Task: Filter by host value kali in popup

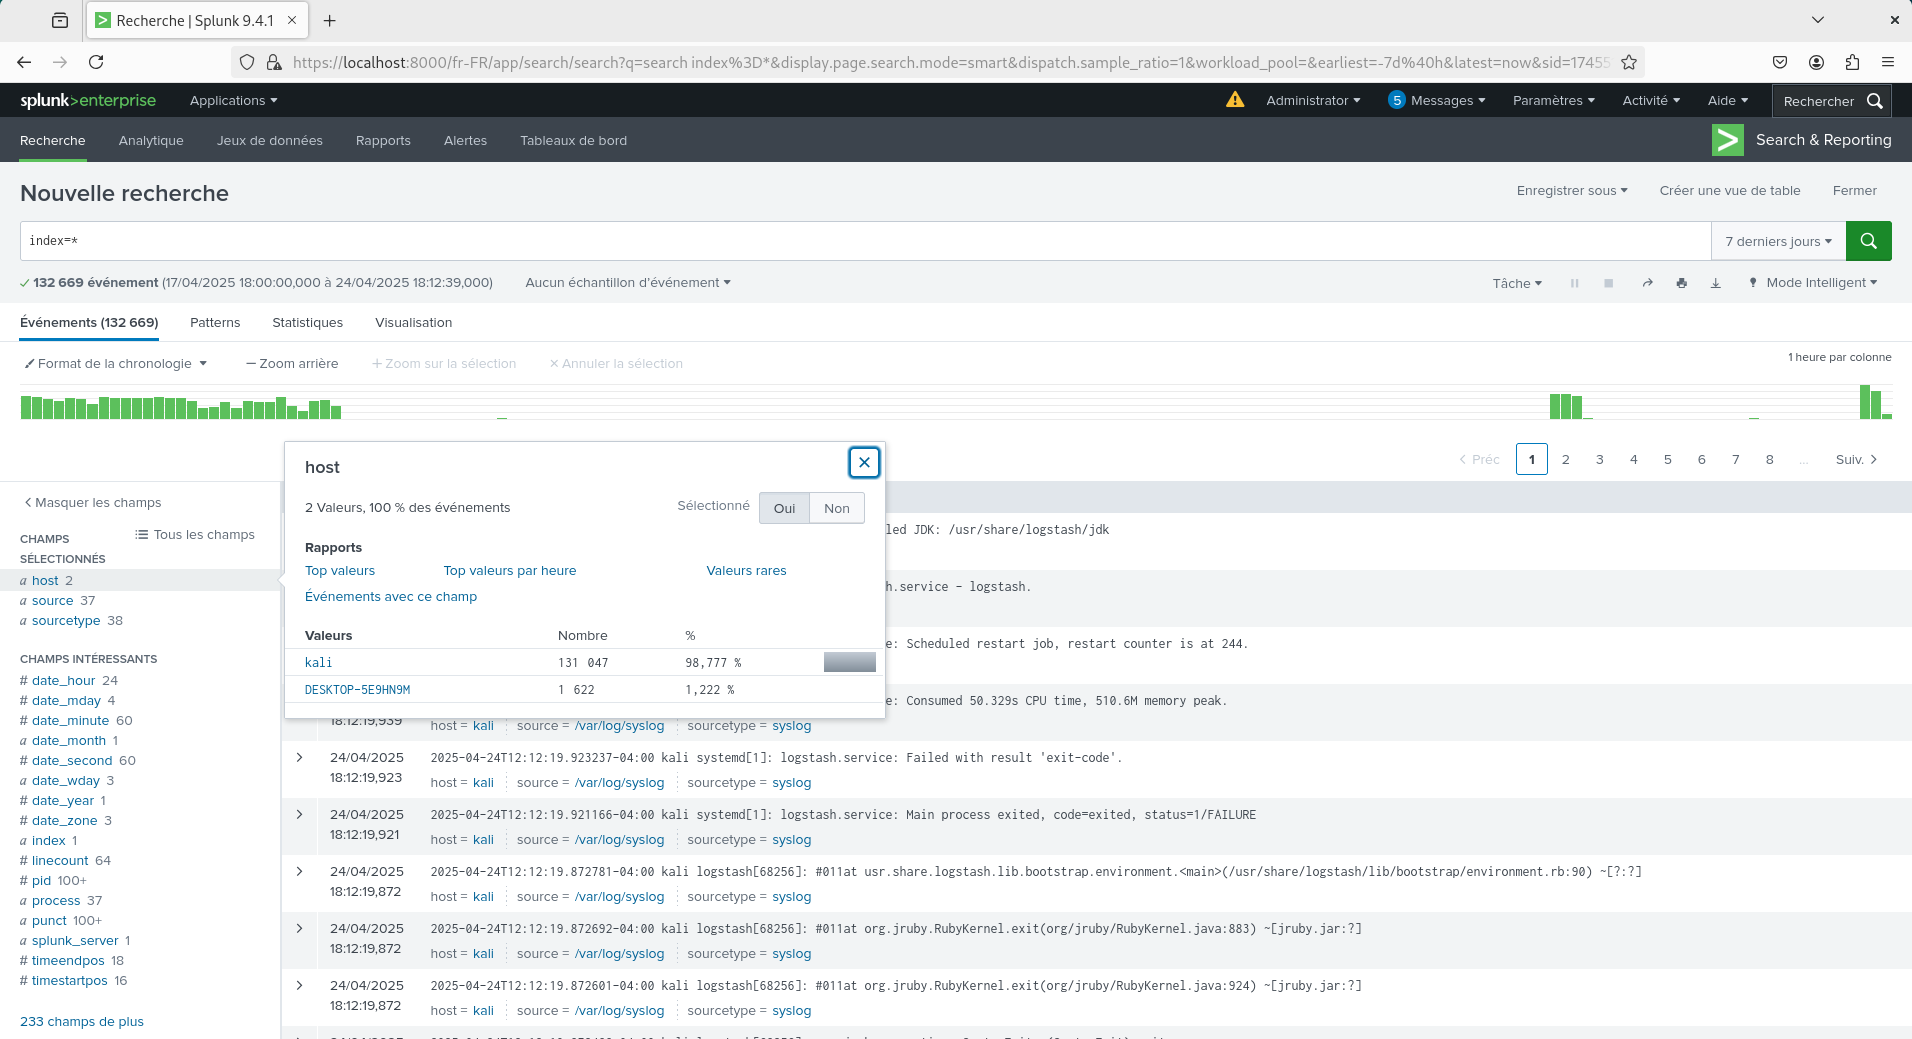Action: [x=318, y=663]
